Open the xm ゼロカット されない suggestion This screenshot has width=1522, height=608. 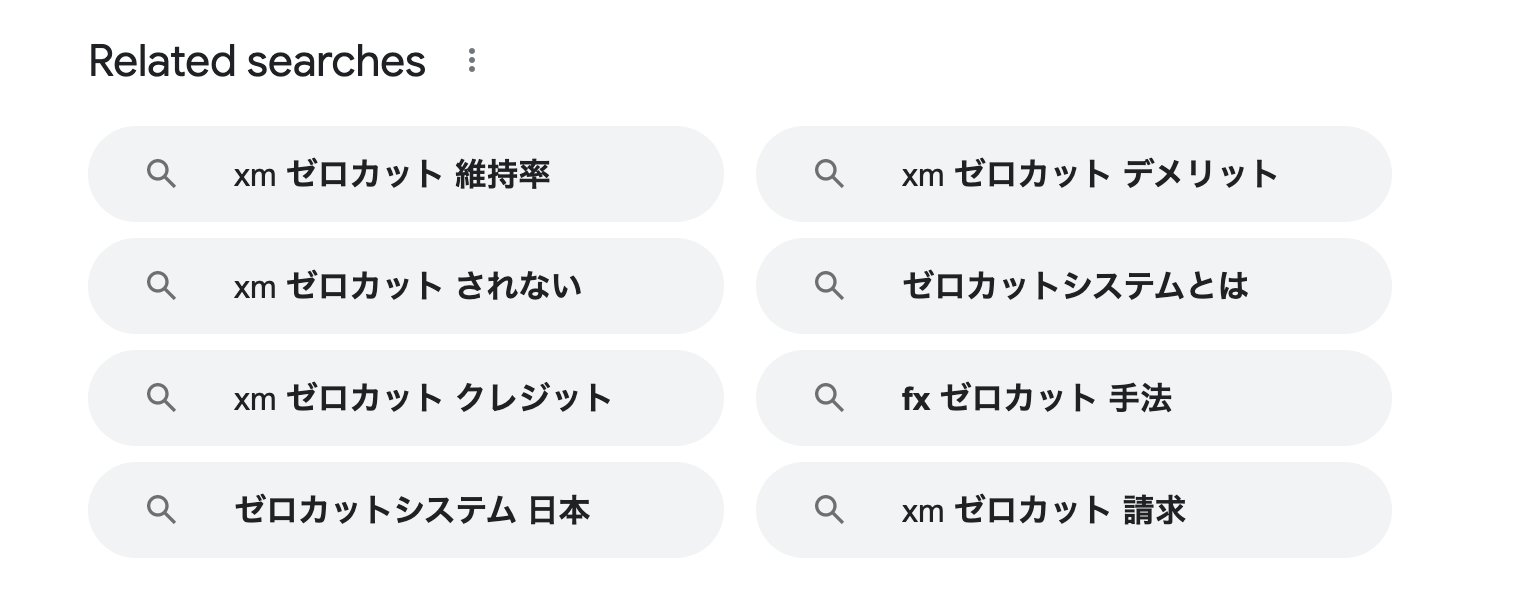(x=406, y=286)
